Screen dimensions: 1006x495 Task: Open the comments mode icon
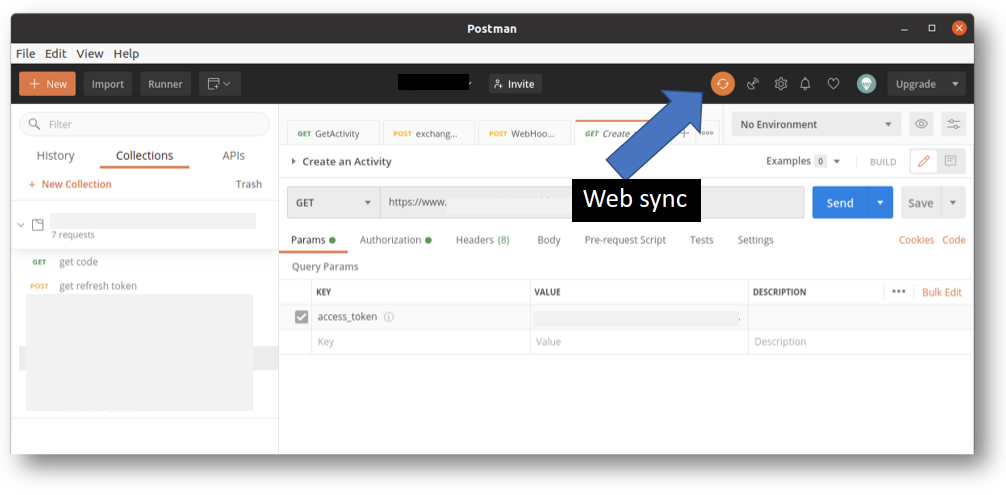951,162
